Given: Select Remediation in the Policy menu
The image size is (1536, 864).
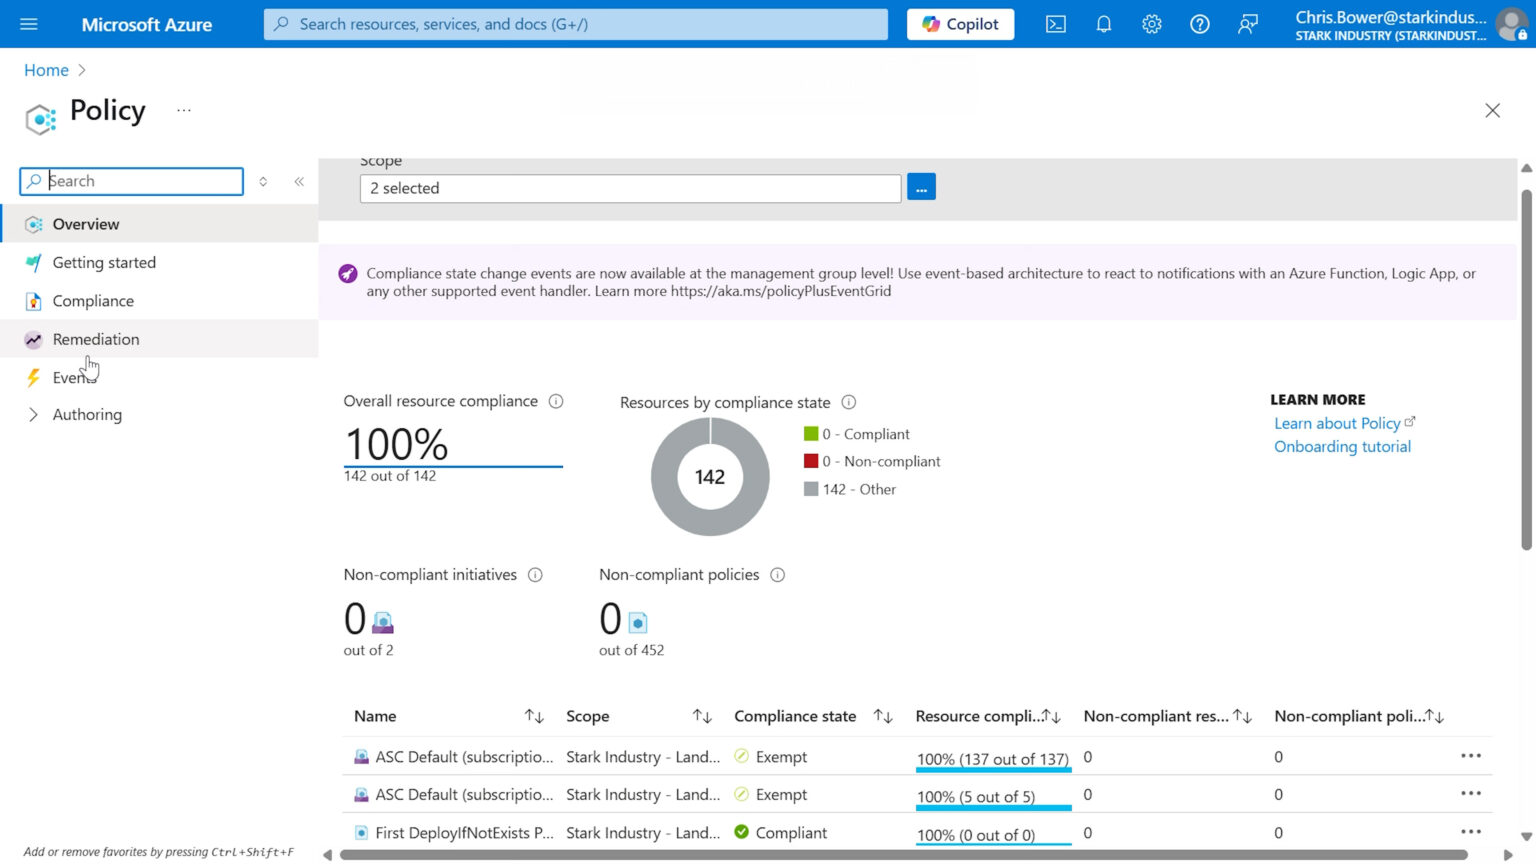Looking at the screenshot, I should pos(96,339).
